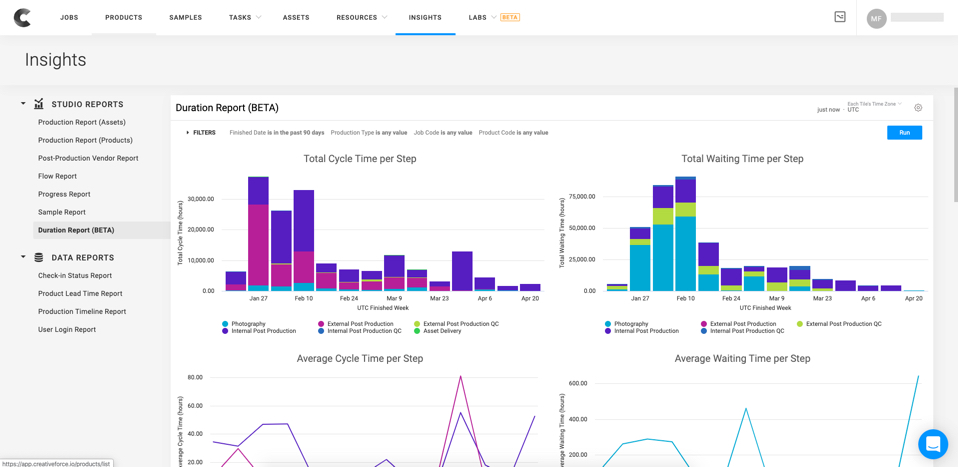Click the MF user avatar
Image resolution: width=958 pixels, height=467 pixels.
pyautogui.click(x=876, y=18)
